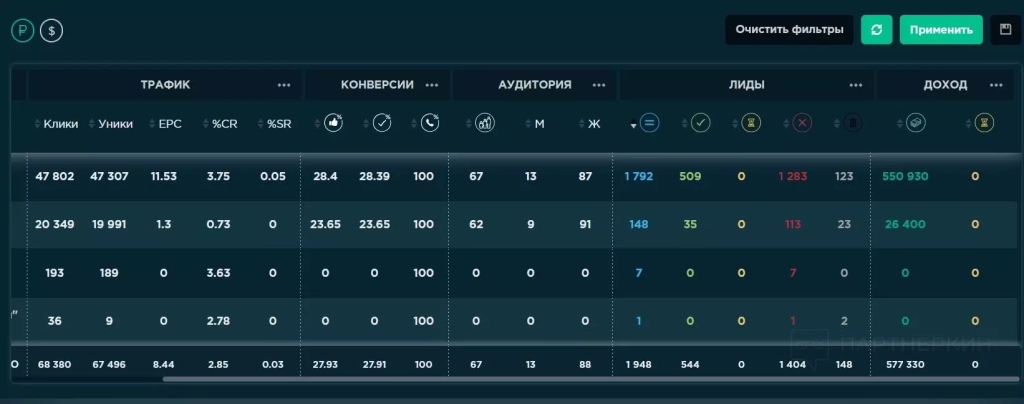Sort by Клики column
This screenshot has width=1024, height=404.
point(56,124)
